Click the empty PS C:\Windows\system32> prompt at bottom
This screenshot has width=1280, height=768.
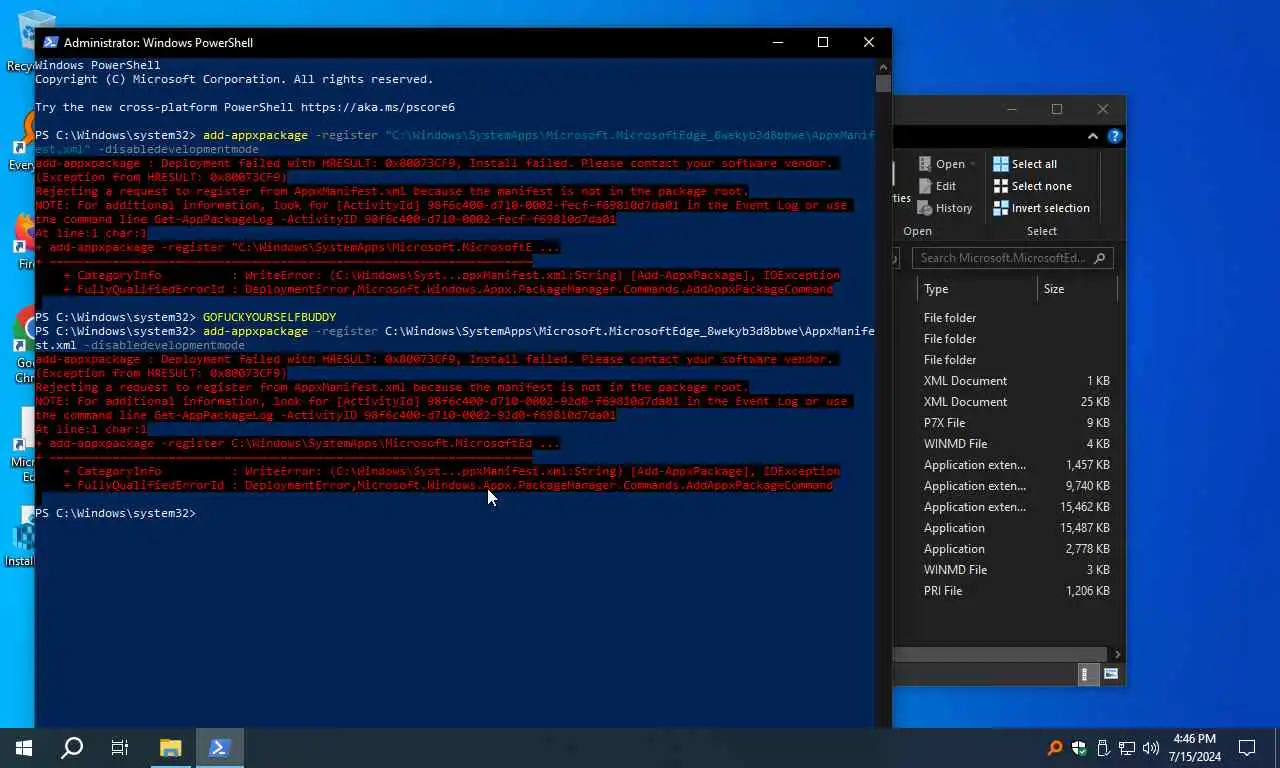pyautogui.click(x=115, y=513)
